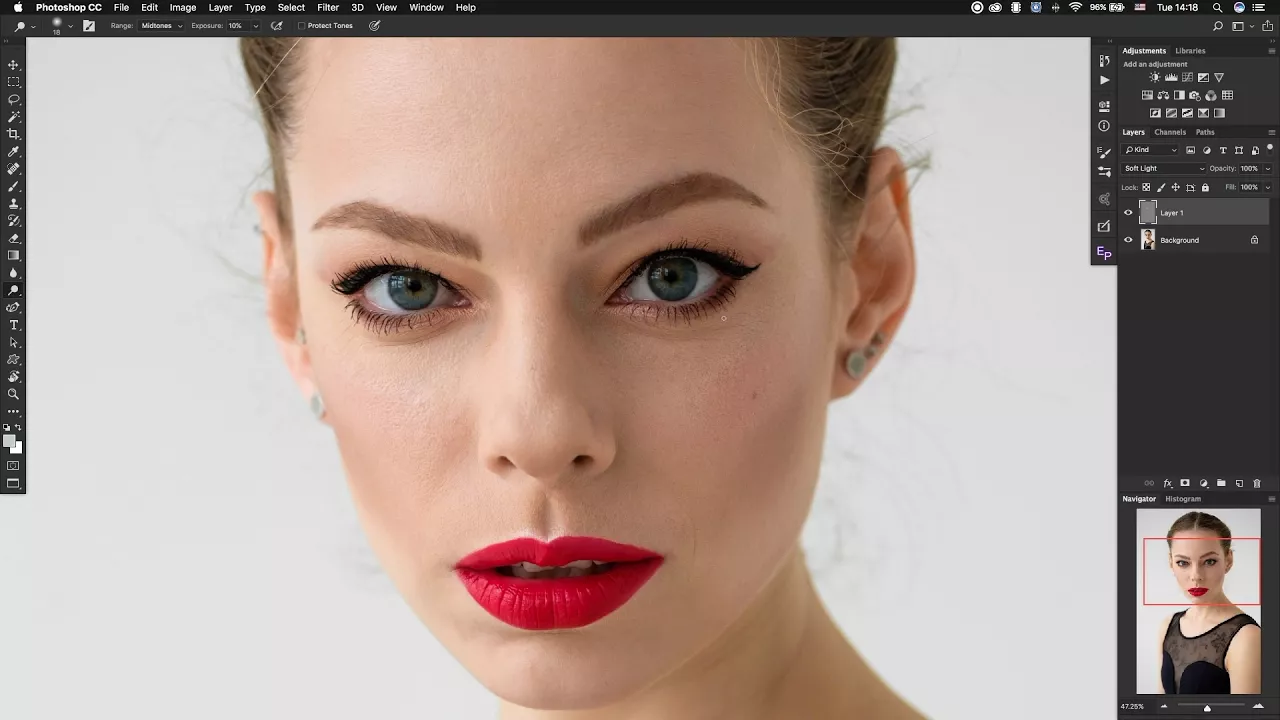This screenshot has width=1280, height=720.
Task: Open the Exposure value dropdown arrow
Action: point(255,26)
